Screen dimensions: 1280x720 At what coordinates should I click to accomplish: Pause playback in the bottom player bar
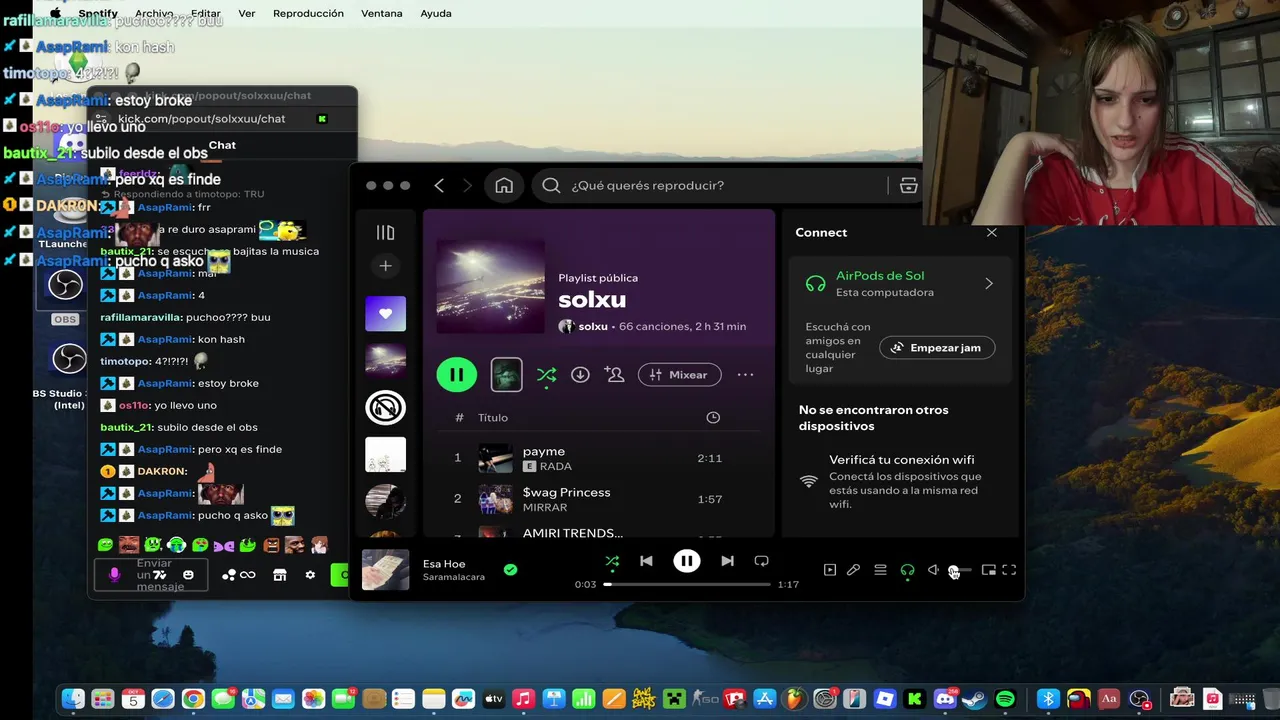tap(686, 561)
